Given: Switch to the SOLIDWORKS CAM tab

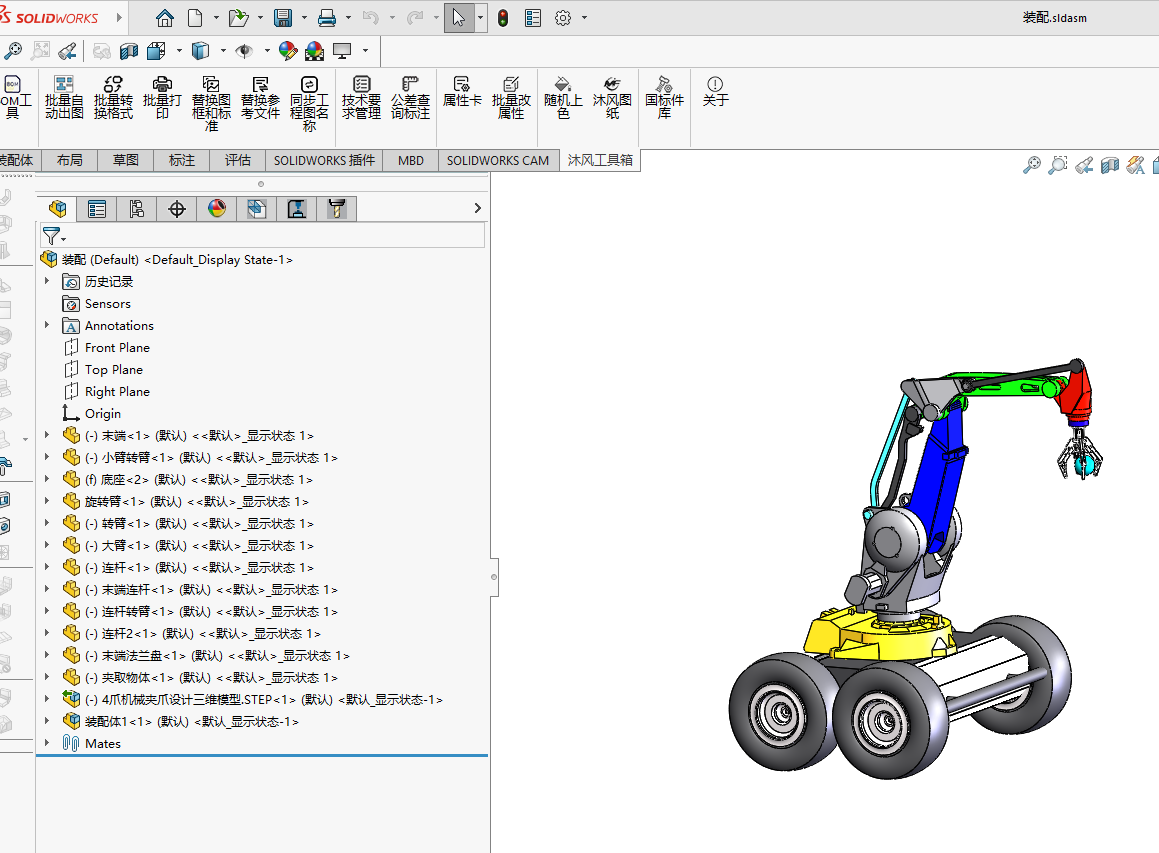Looking at the screenshot, I should tap(497, 160).
